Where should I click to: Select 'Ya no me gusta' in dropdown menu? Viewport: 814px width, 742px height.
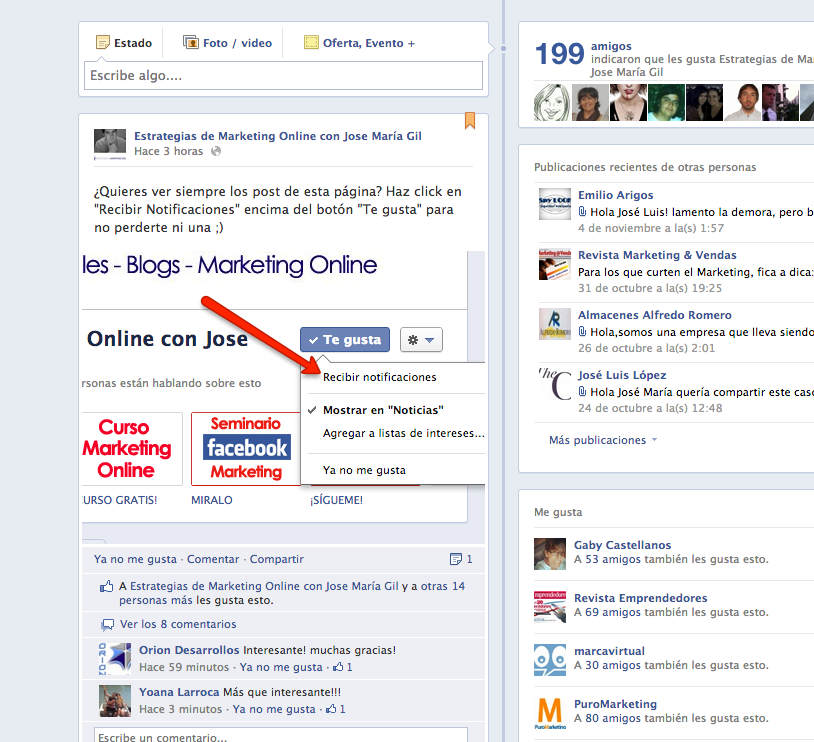[x=364, y=470]
